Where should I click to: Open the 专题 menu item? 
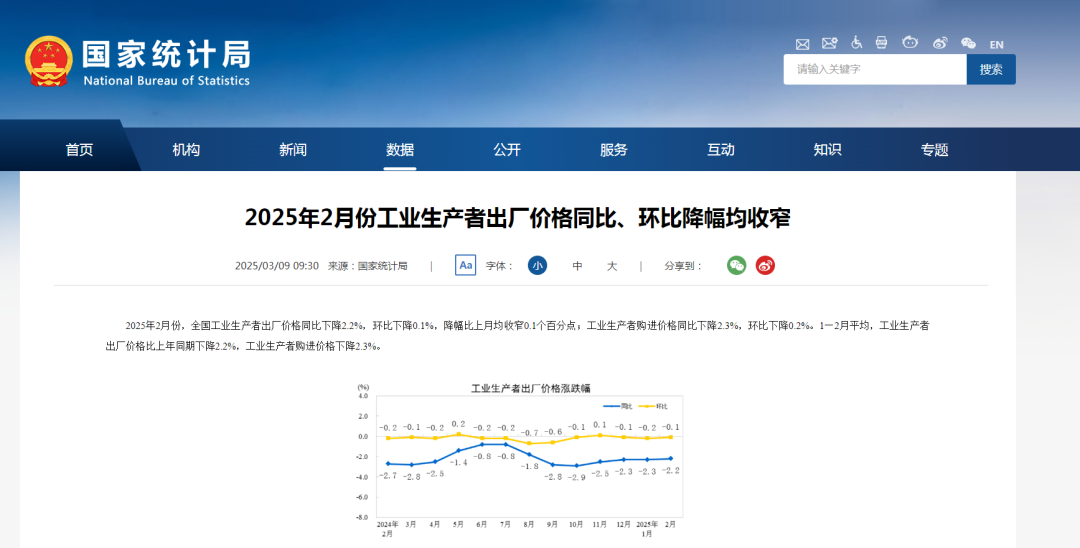[x=935, y=149]
